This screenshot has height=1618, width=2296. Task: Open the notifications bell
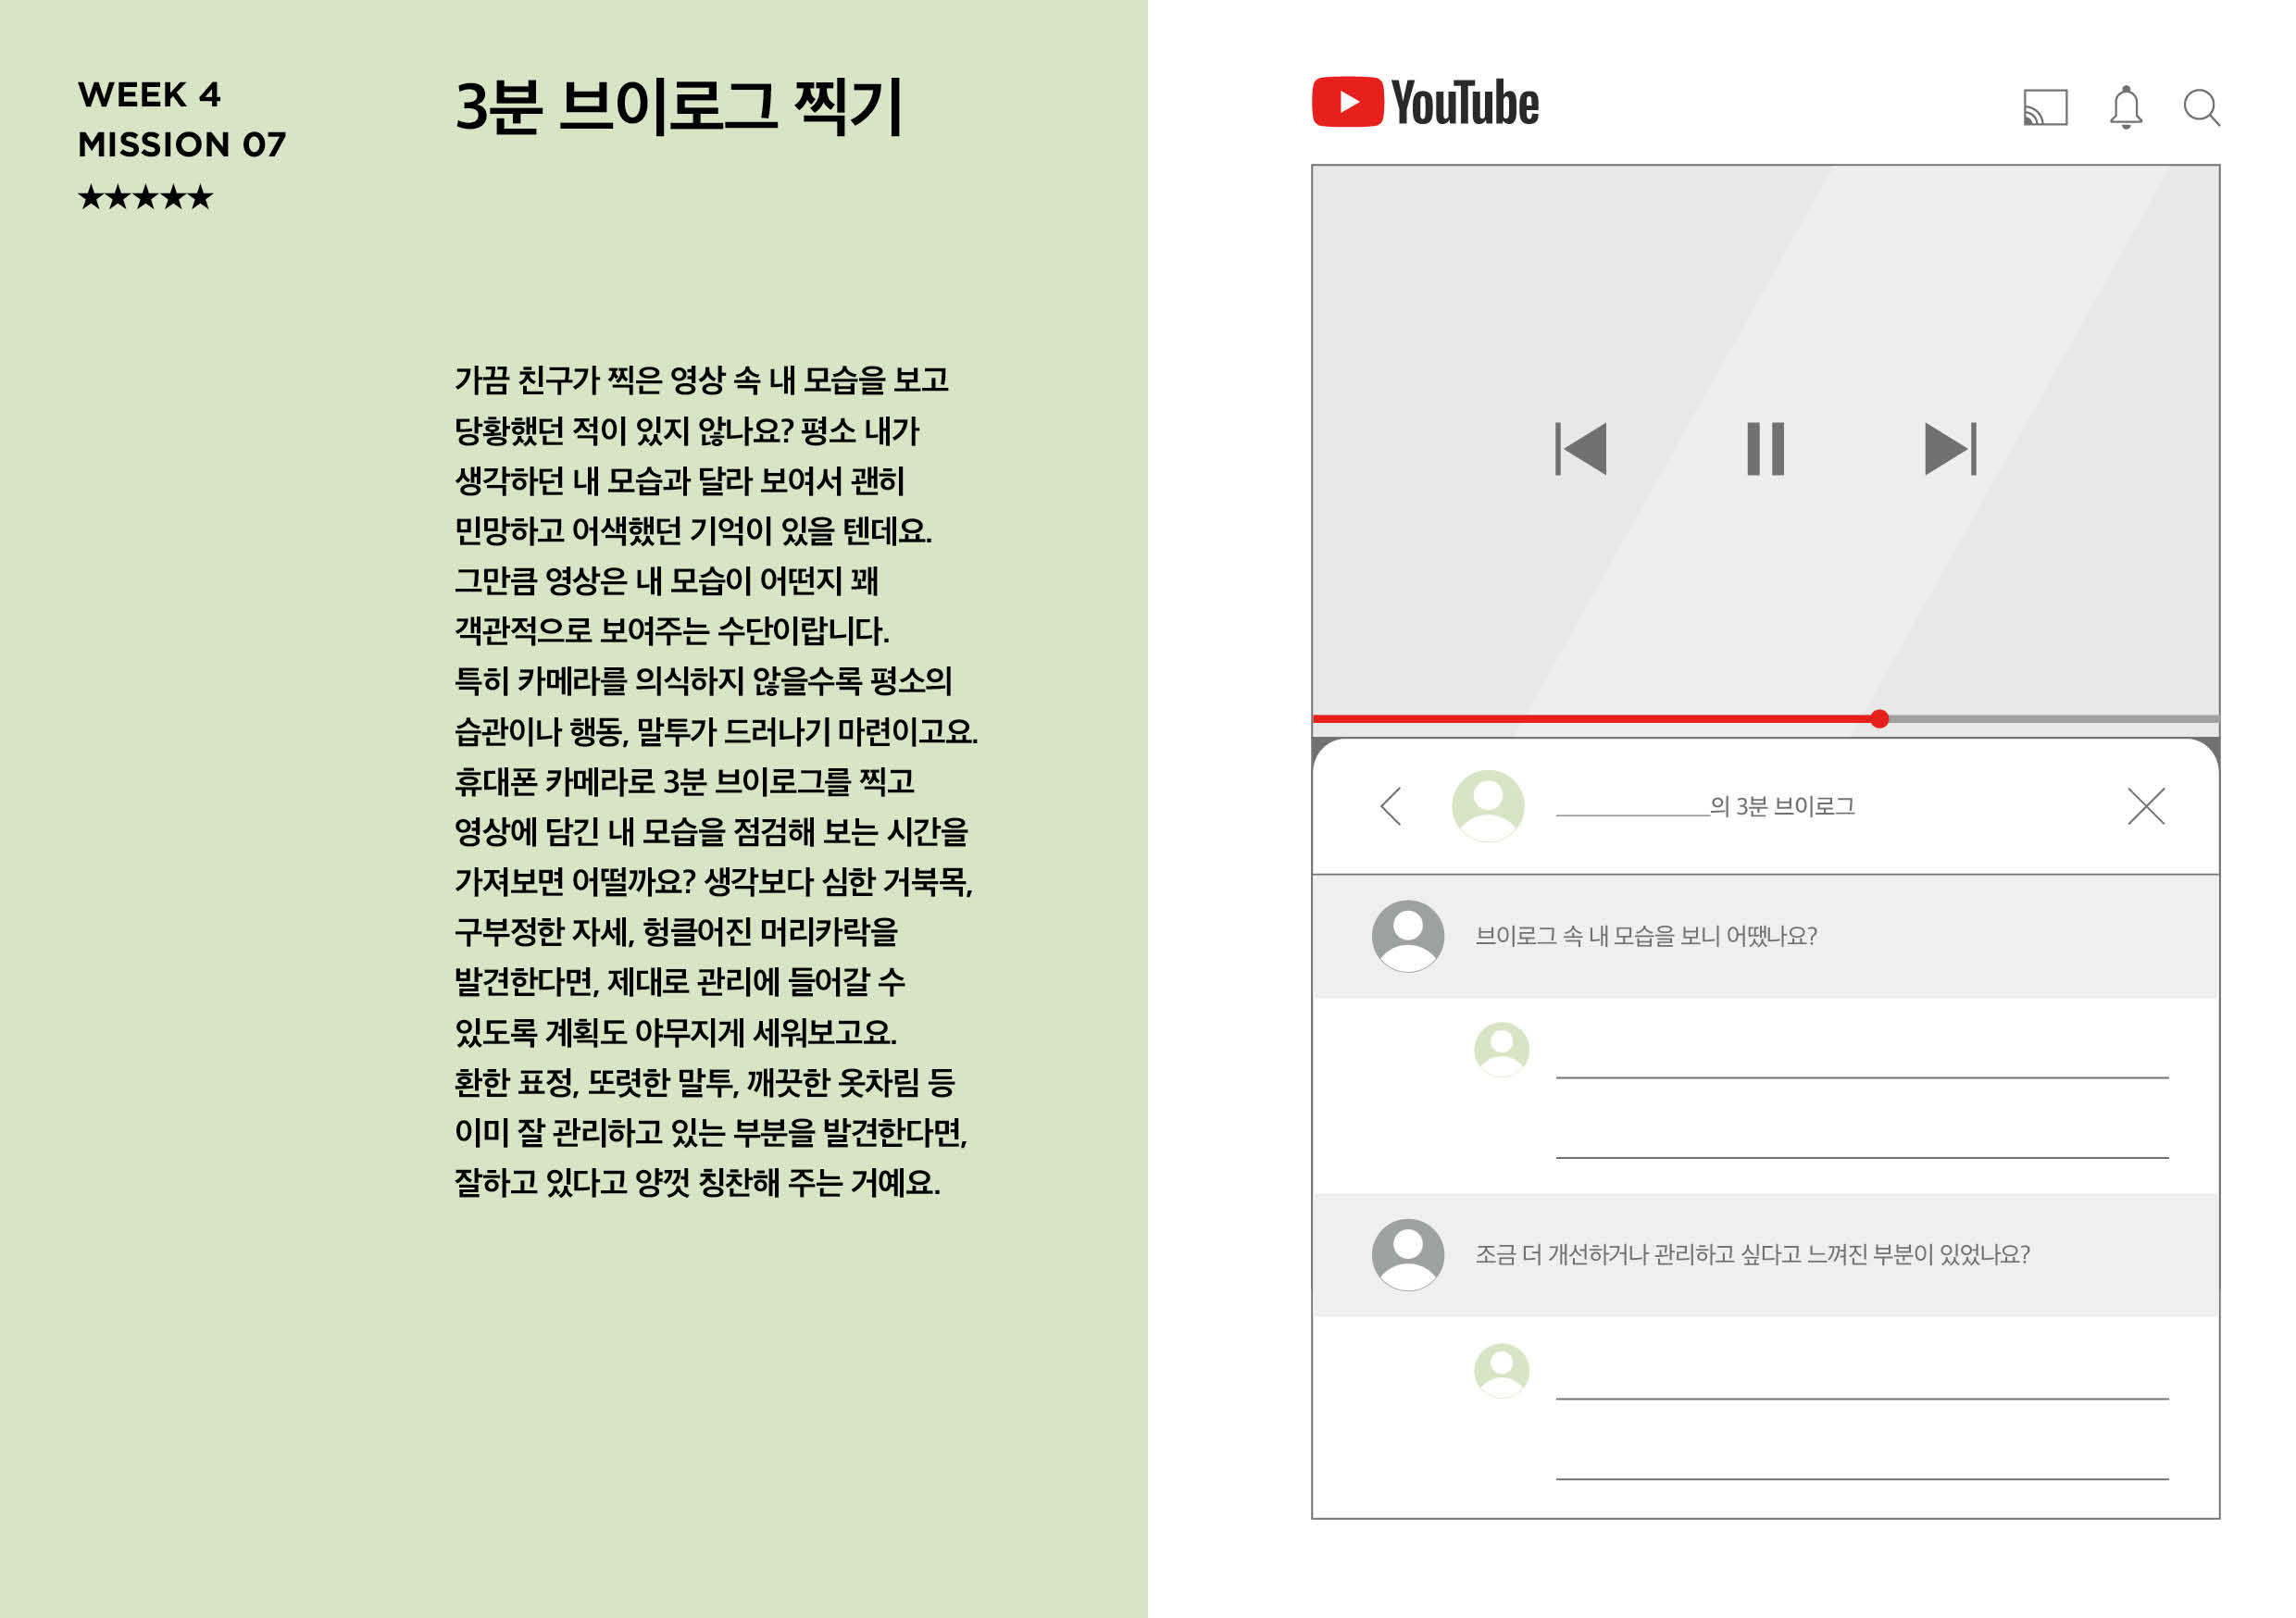[x=2126, y=107]
